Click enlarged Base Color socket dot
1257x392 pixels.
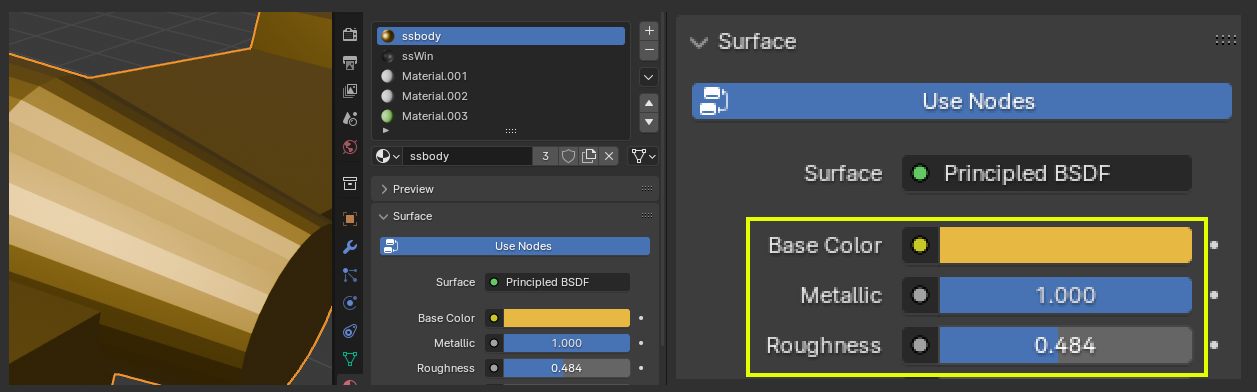pos(920,245)
